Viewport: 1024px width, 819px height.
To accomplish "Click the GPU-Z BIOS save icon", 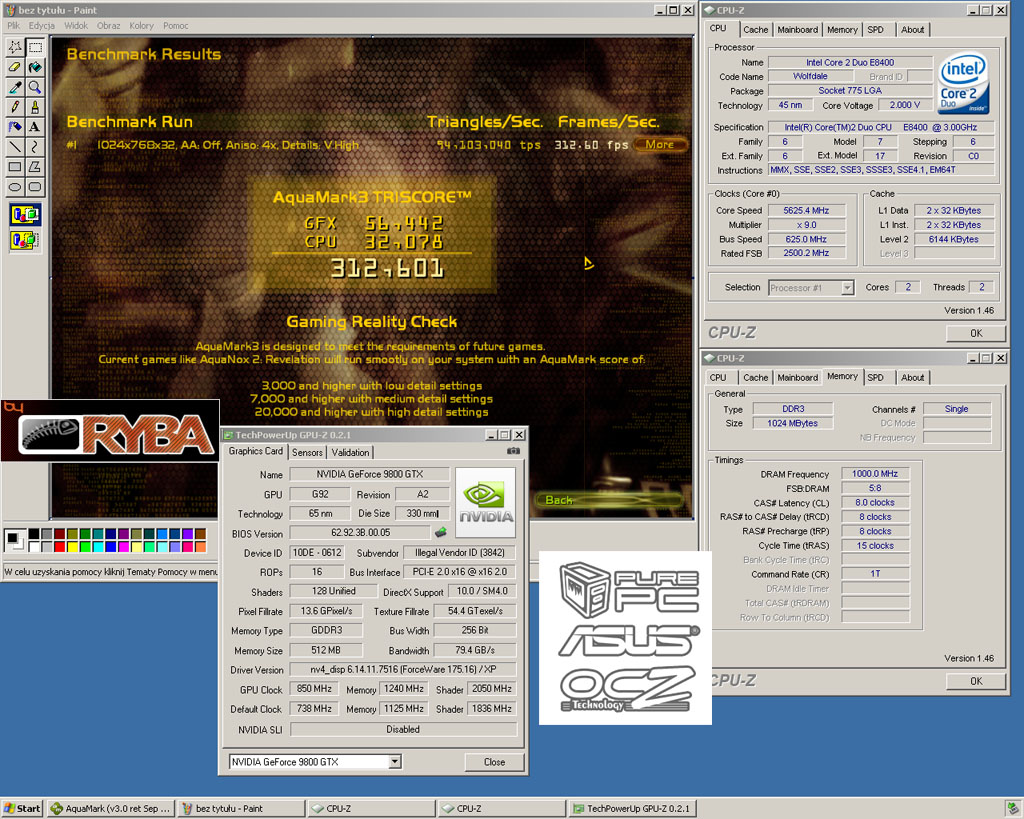I will pos(441,532).
